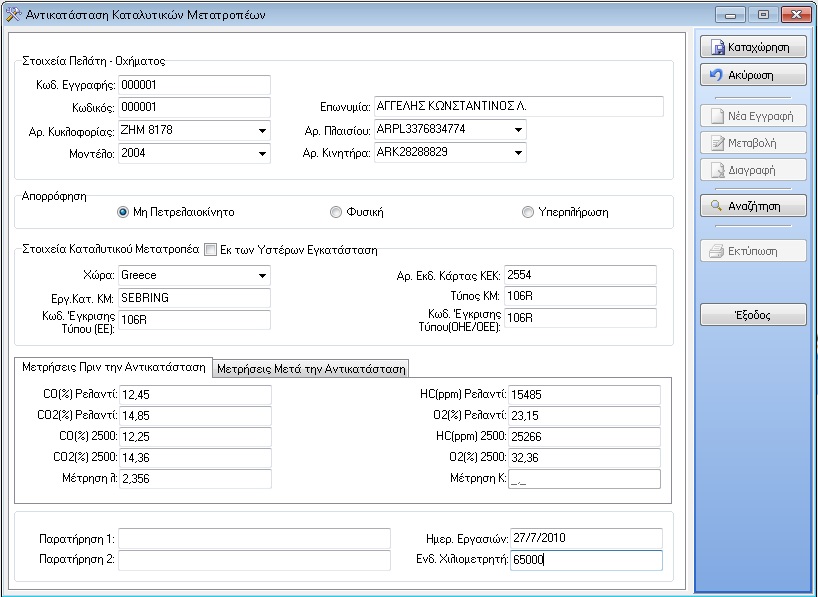
Task: Click the undo arrow icon on Ακύρωση
Action: click(x=716, y=75)
